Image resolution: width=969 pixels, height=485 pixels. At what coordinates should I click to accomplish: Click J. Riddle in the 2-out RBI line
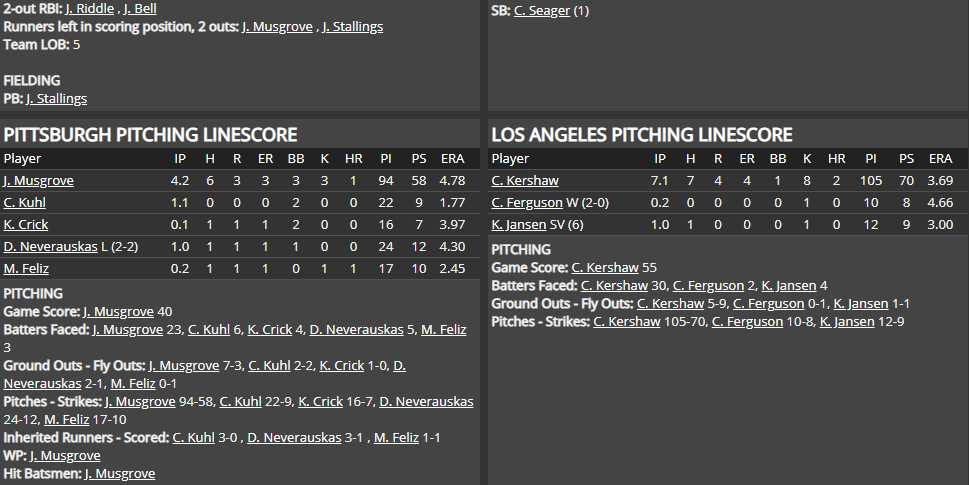tap(89, 9)
